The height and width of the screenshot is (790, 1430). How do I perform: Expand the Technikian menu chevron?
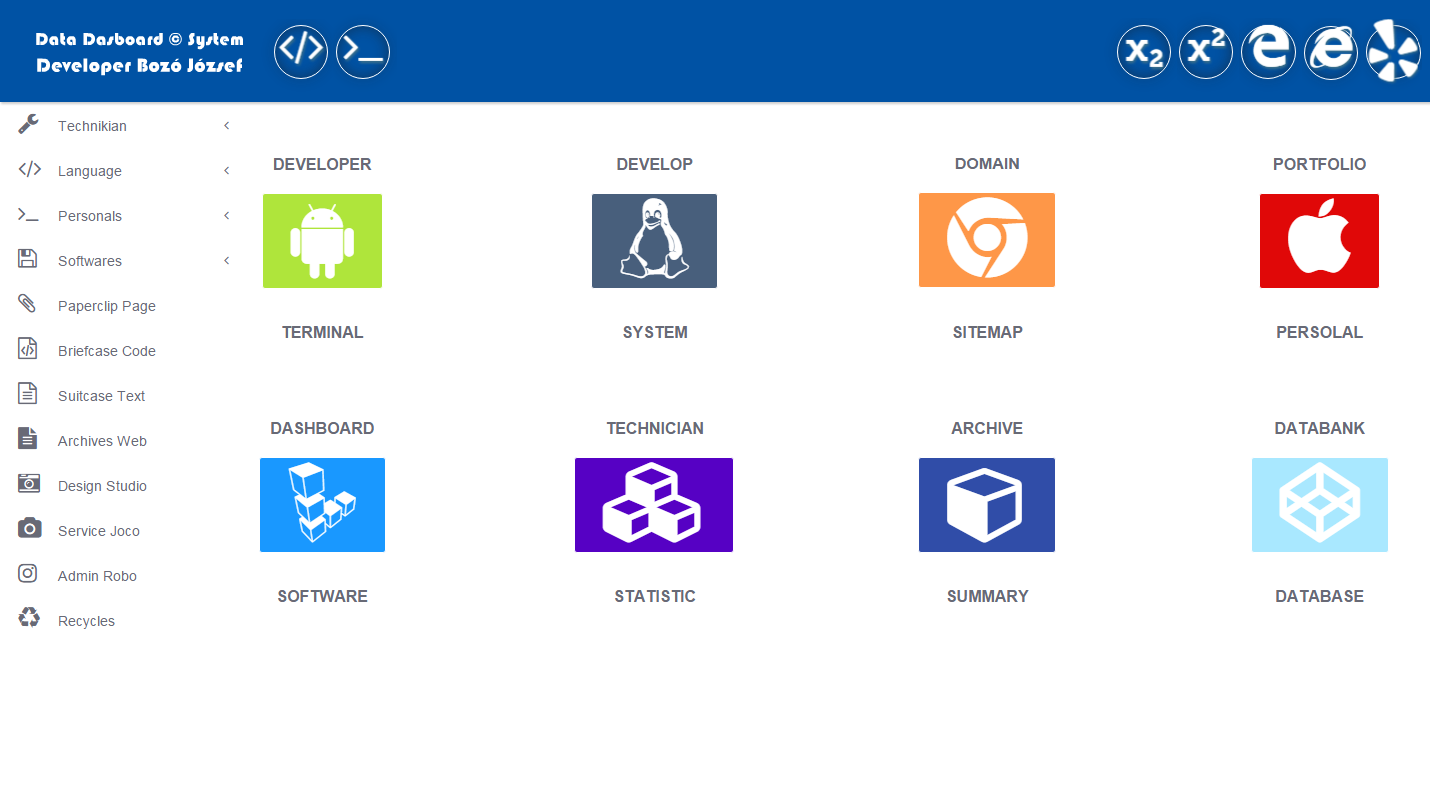[227, 126]
